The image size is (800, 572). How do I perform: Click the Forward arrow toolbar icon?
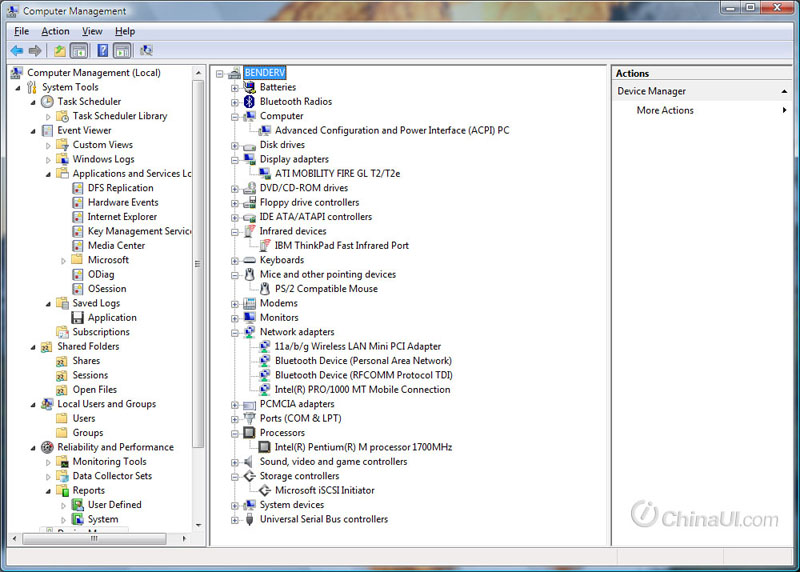(x=35, y=51)
